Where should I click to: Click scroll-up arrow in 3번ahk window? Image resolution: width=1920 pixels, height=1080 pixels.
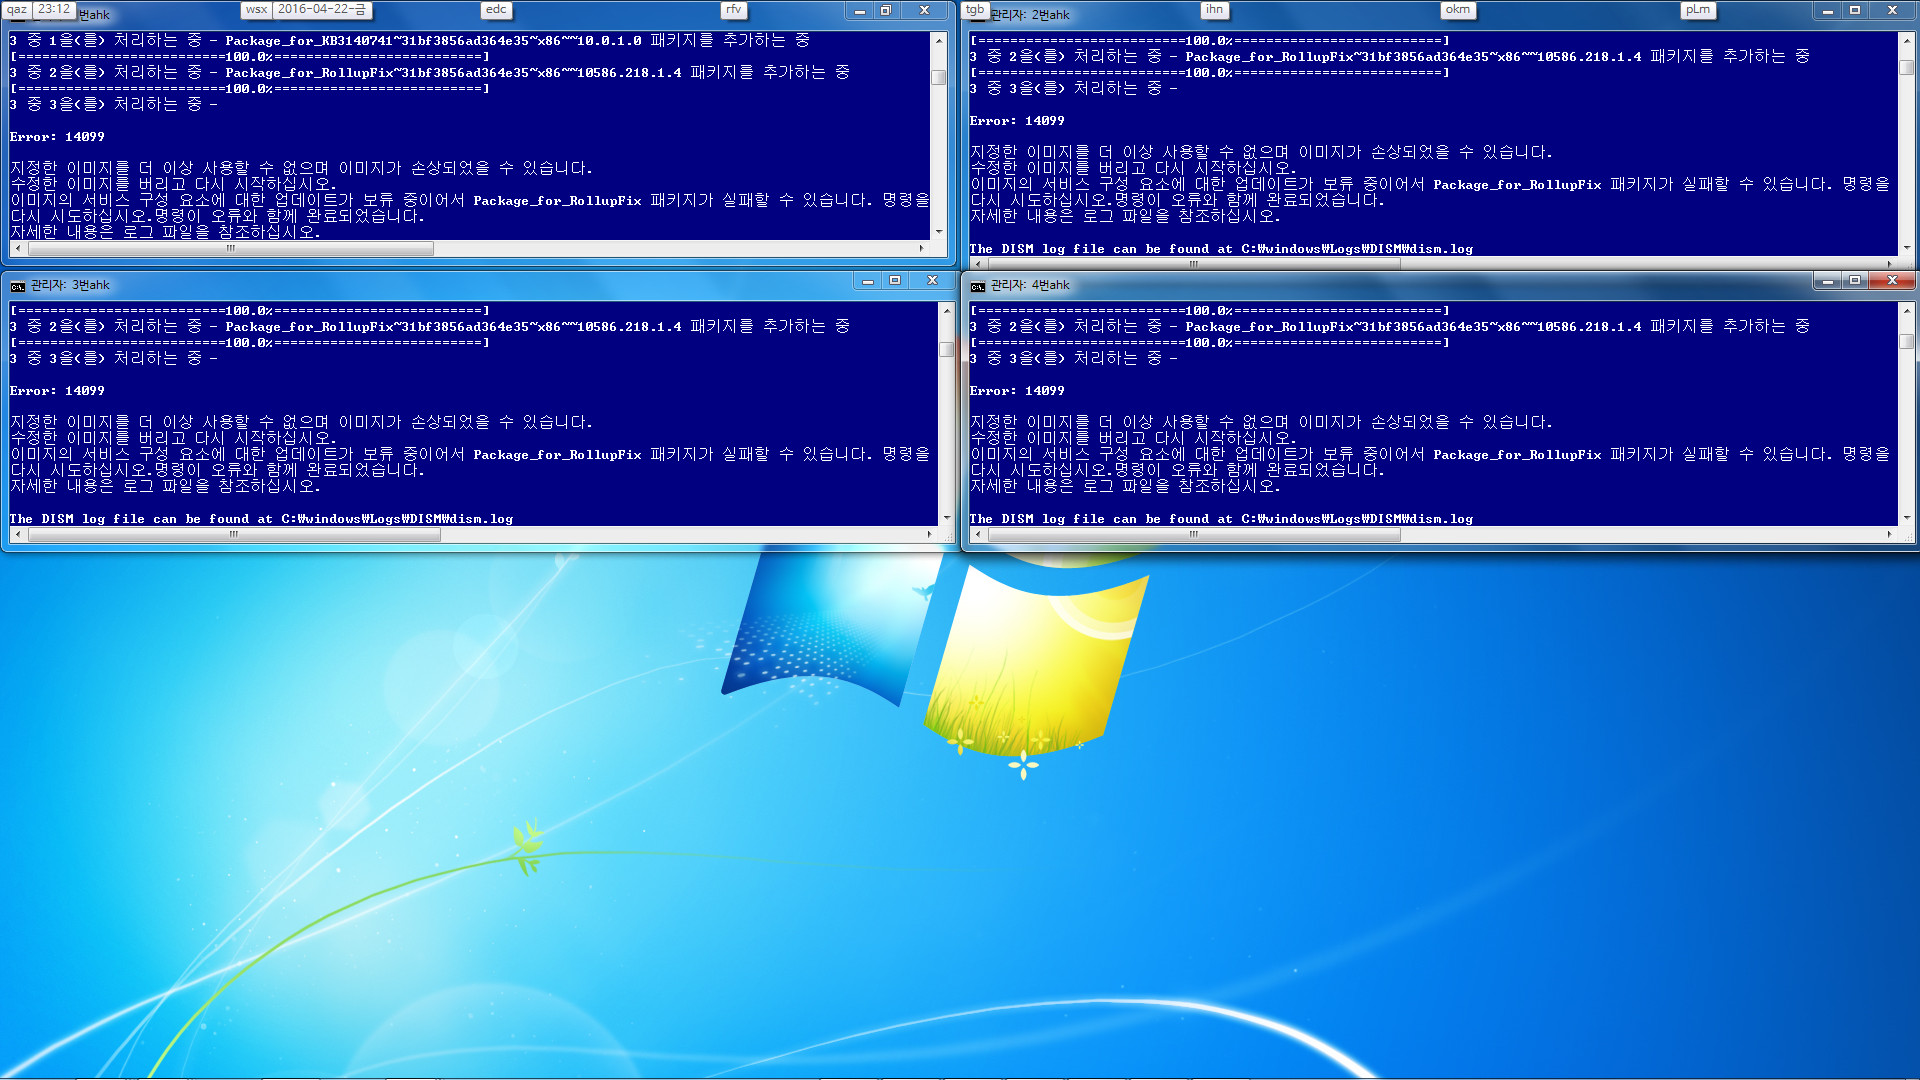click(x=947, y=310)
